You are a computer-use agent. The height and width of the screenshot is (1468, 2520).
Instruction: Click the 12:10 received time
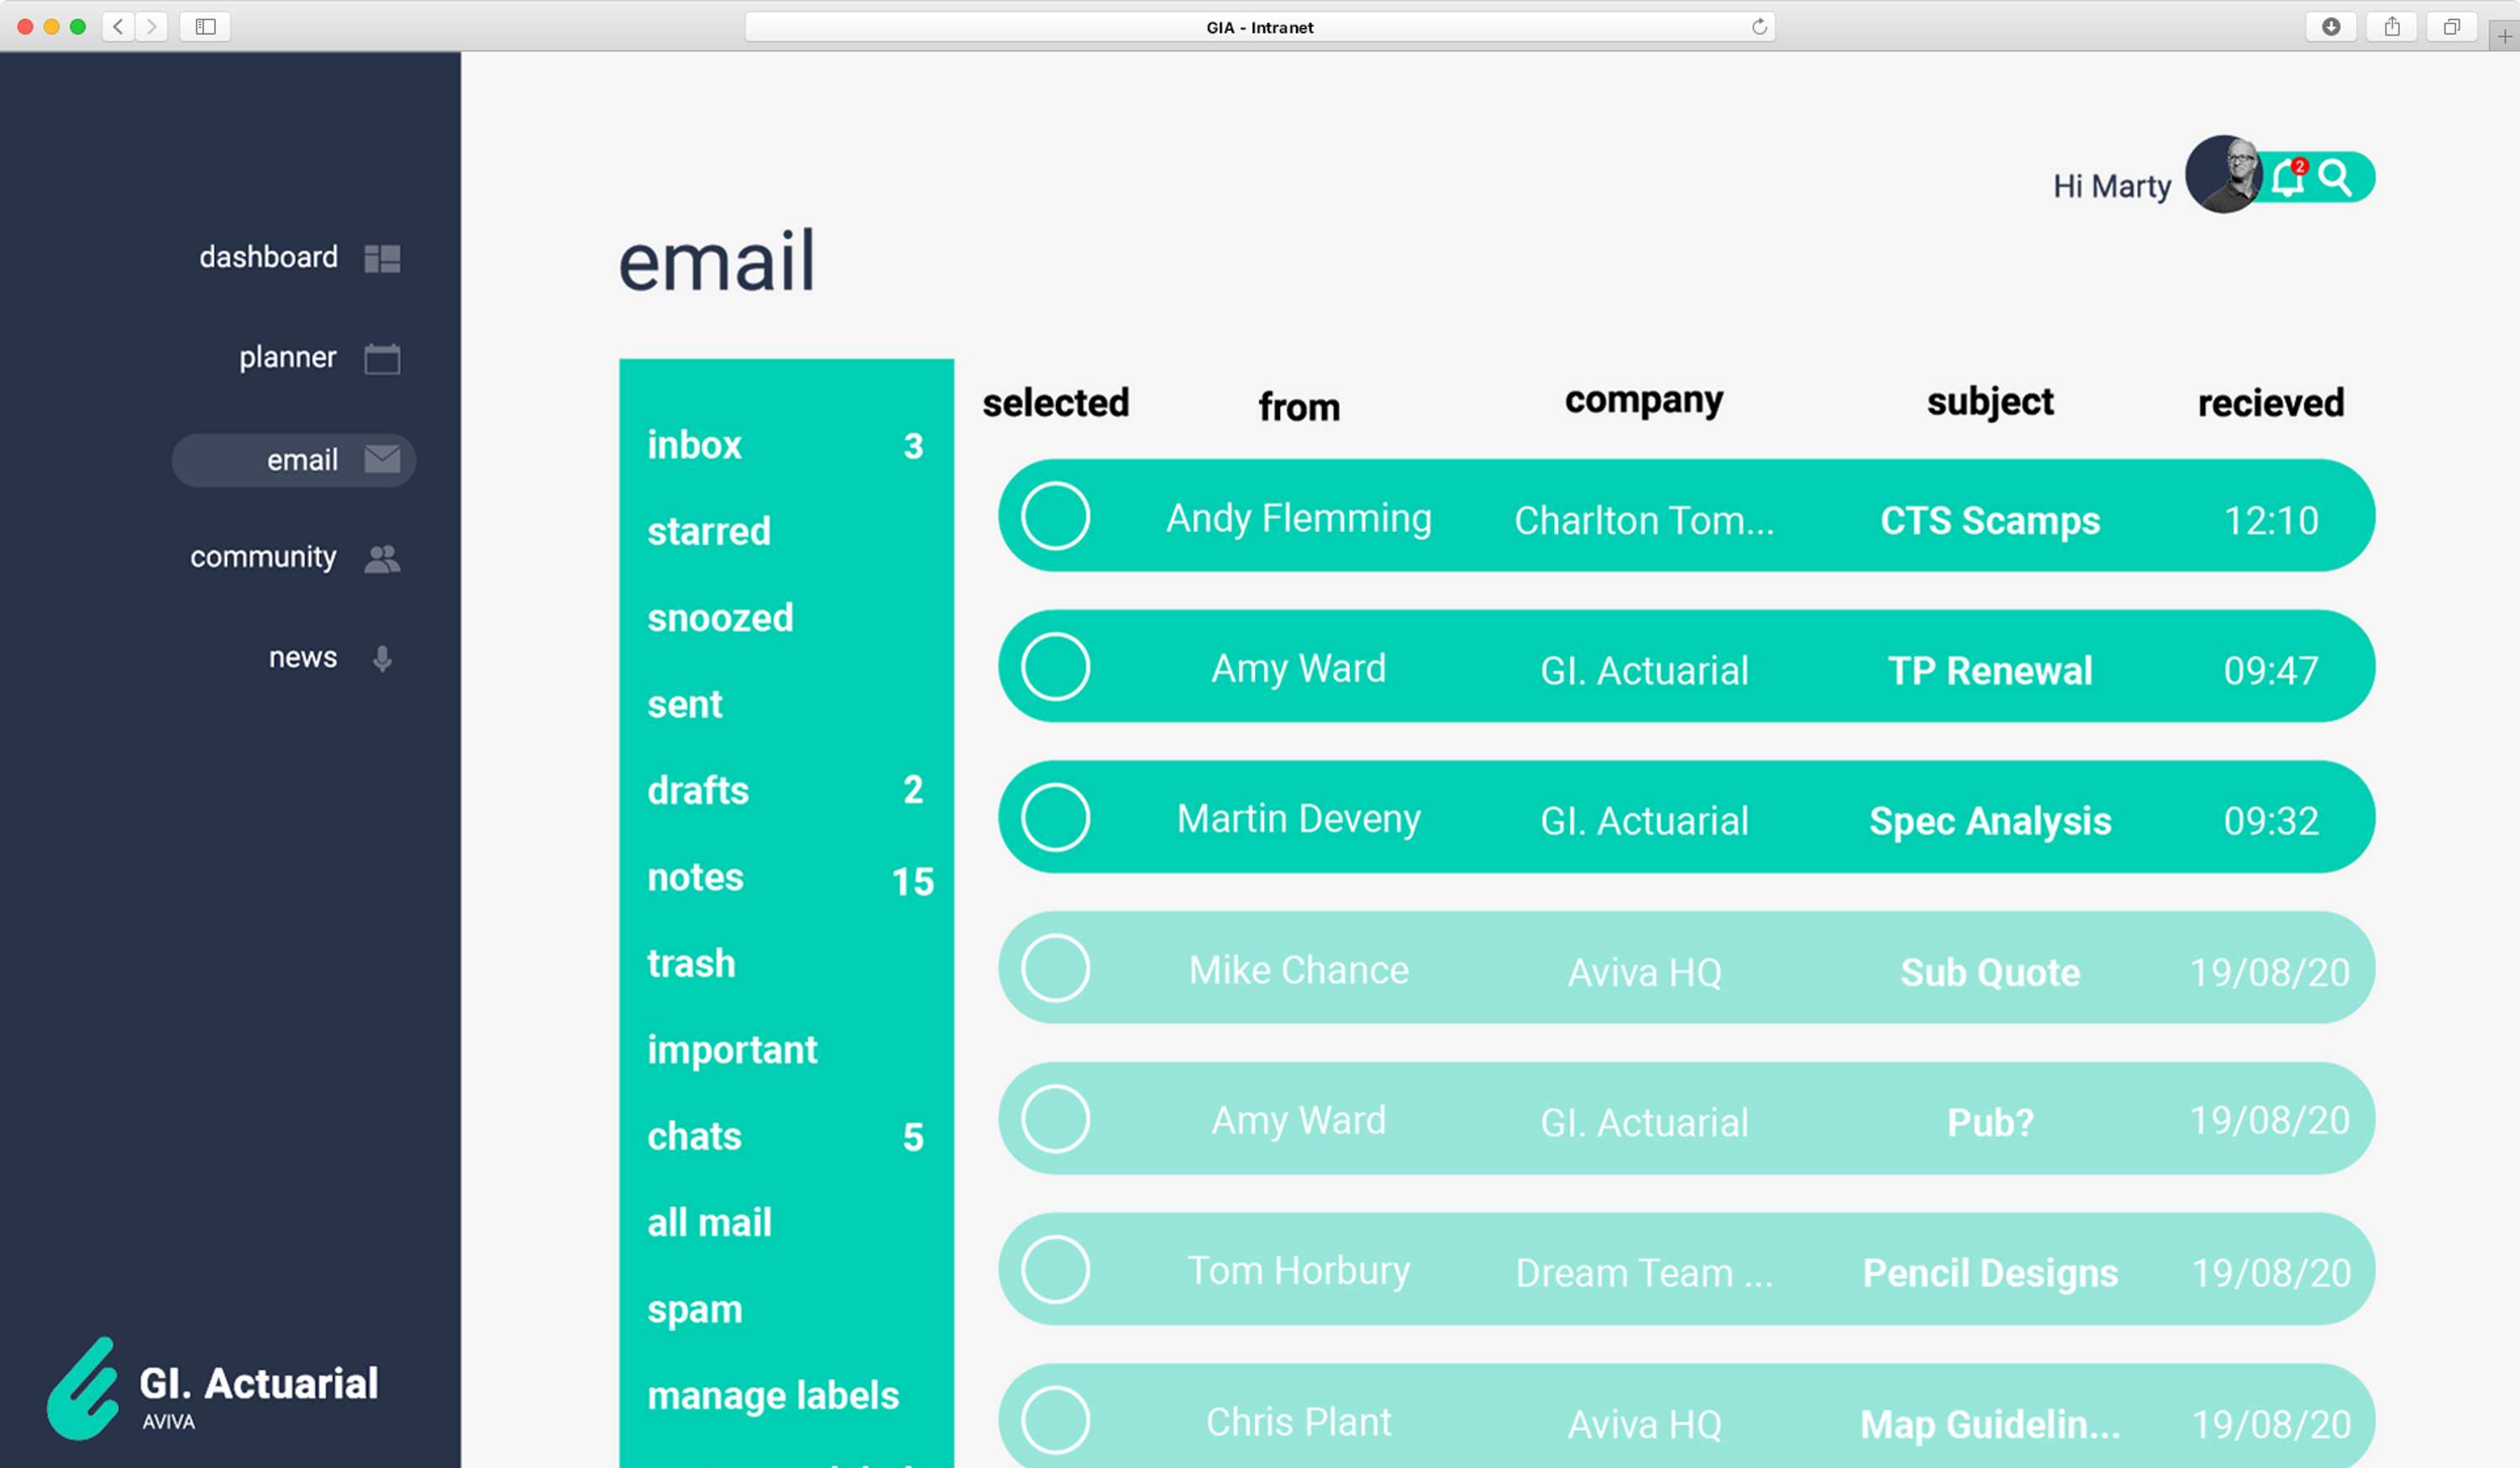[x=2271, y=520]
